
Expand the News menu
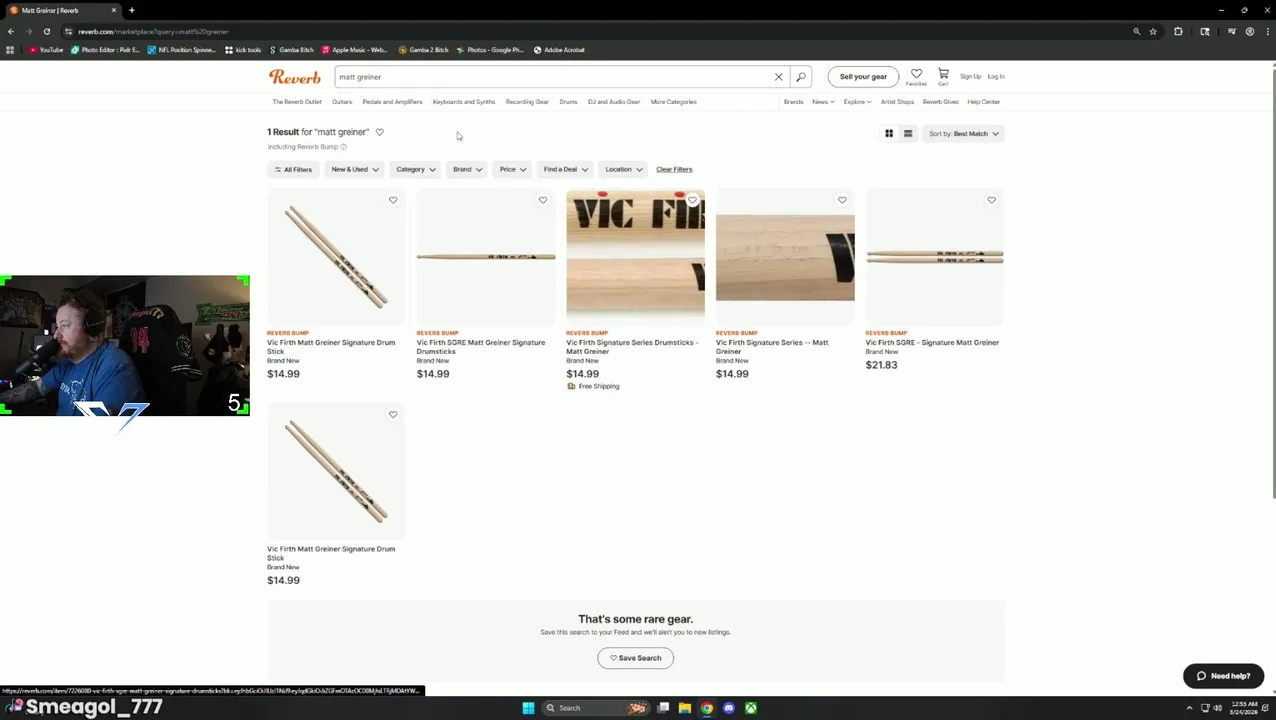823,102
